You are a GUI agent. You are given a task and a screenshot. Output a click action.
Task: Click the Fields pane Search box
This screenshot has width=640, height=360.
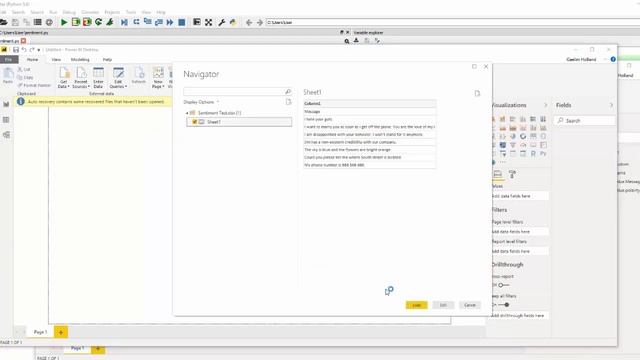584,120
